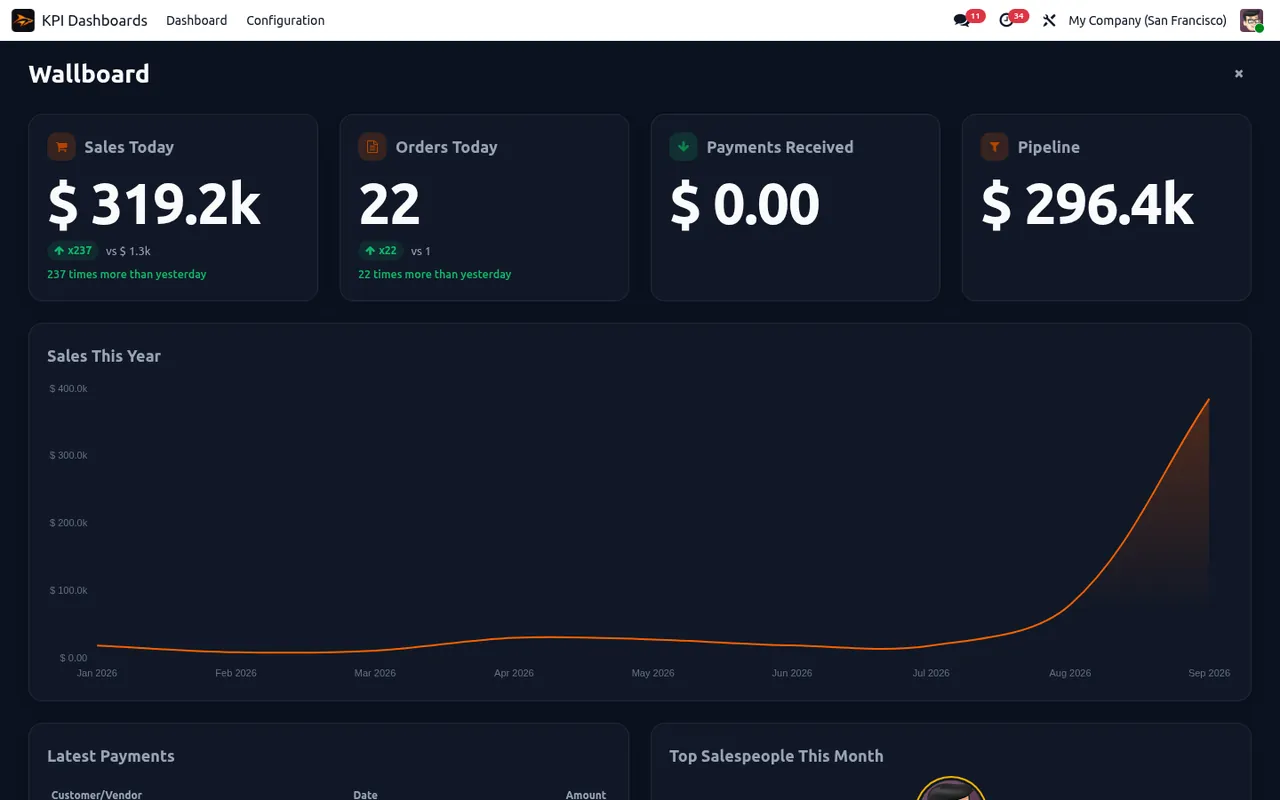The image size is (1280, 800).
Task: Close the Wallboard view
Action: [x=1239, y=74]
